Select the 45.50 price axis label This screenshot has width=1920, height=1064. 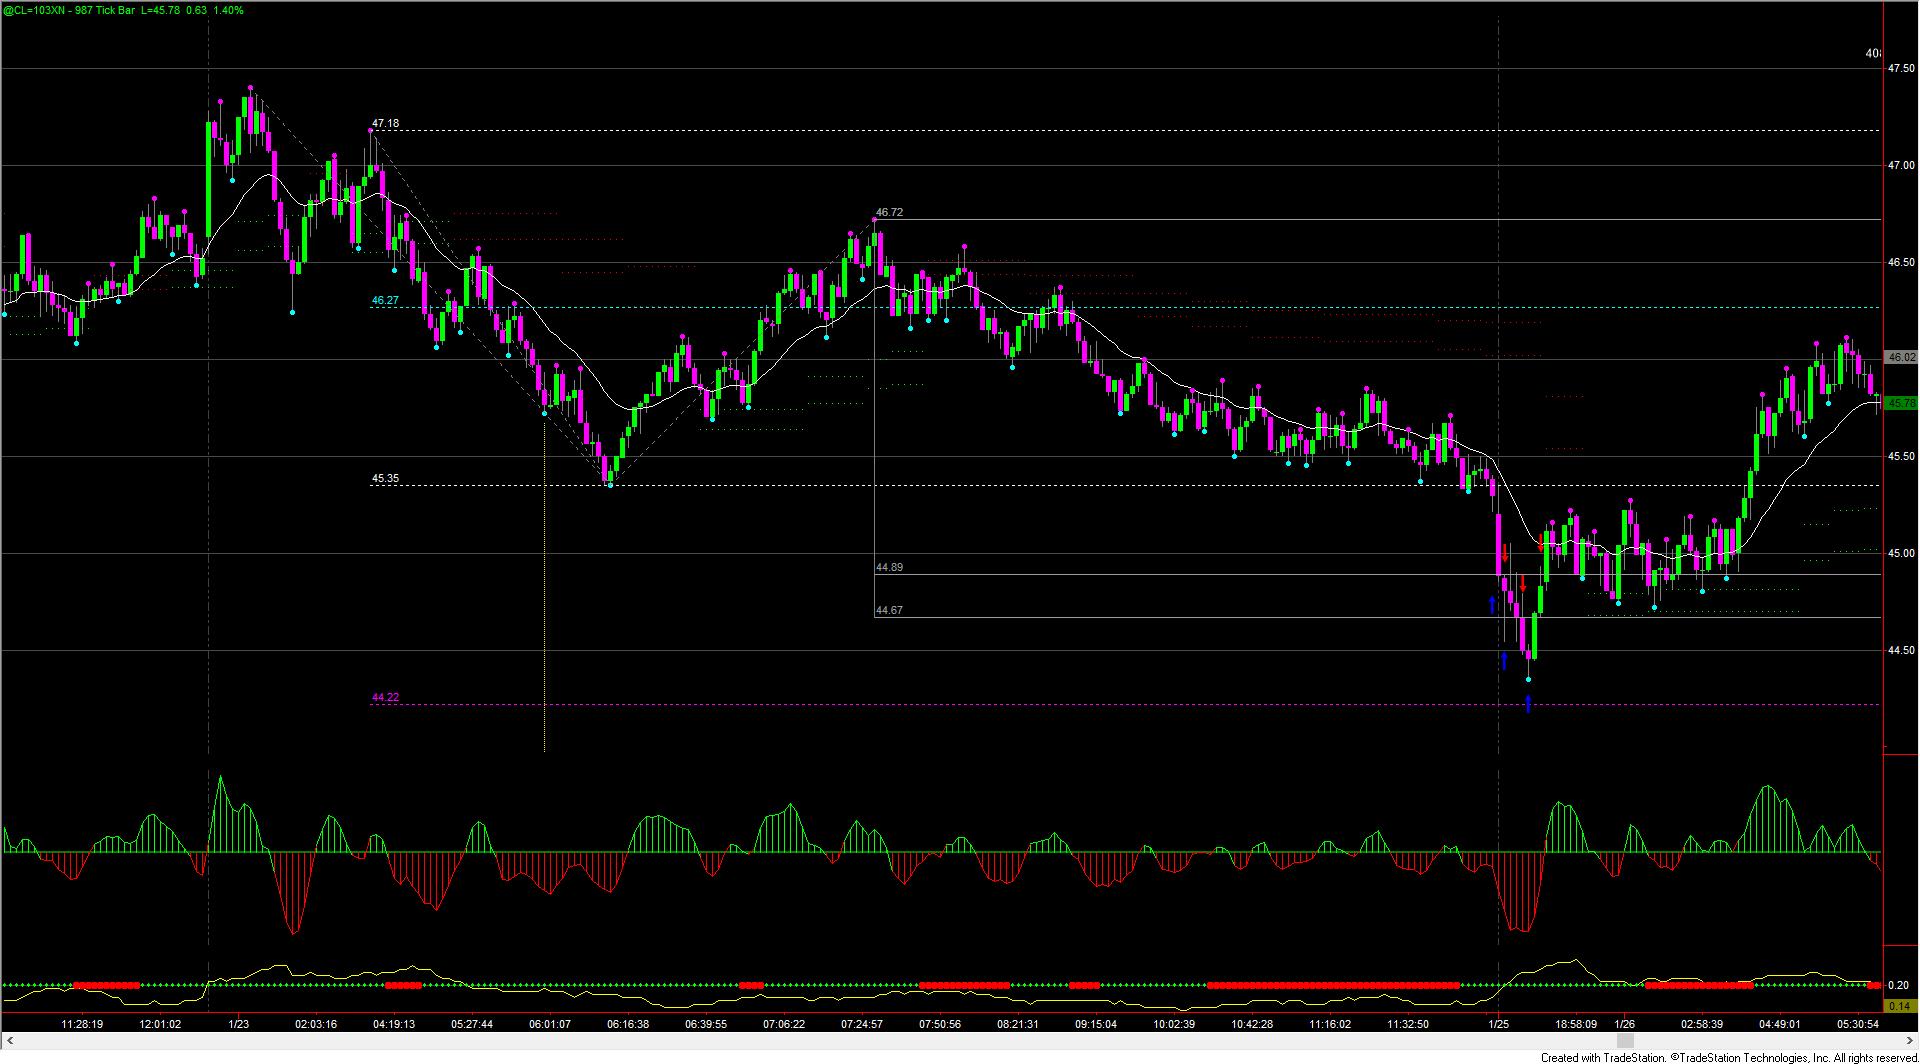[1901, 456]
